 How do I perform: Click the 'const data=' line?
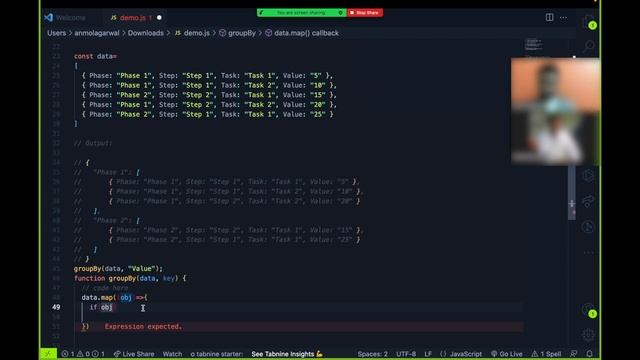coord(95,56)
